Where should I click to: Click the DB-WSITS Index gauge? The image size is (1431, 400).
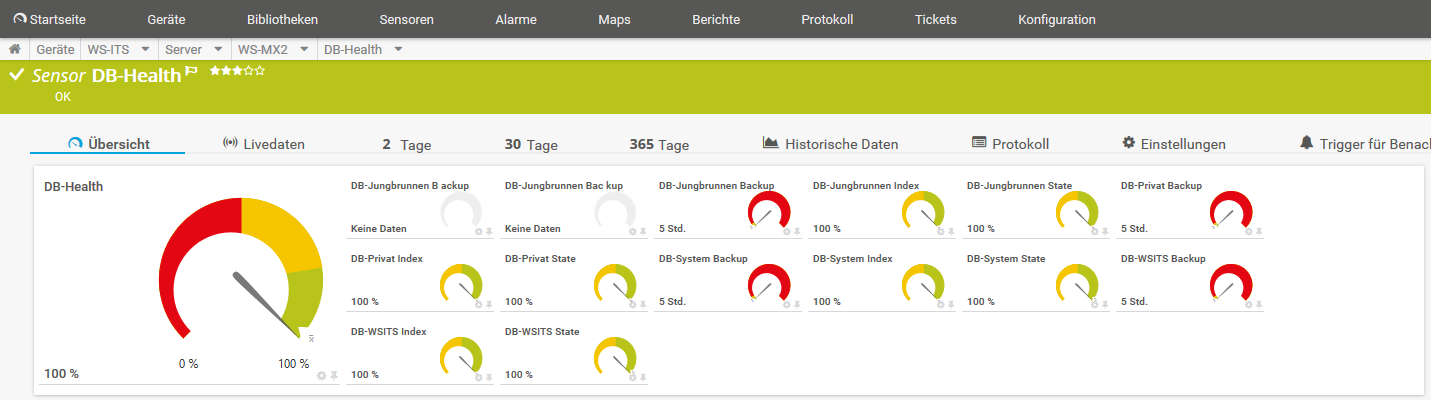(461, 357)
